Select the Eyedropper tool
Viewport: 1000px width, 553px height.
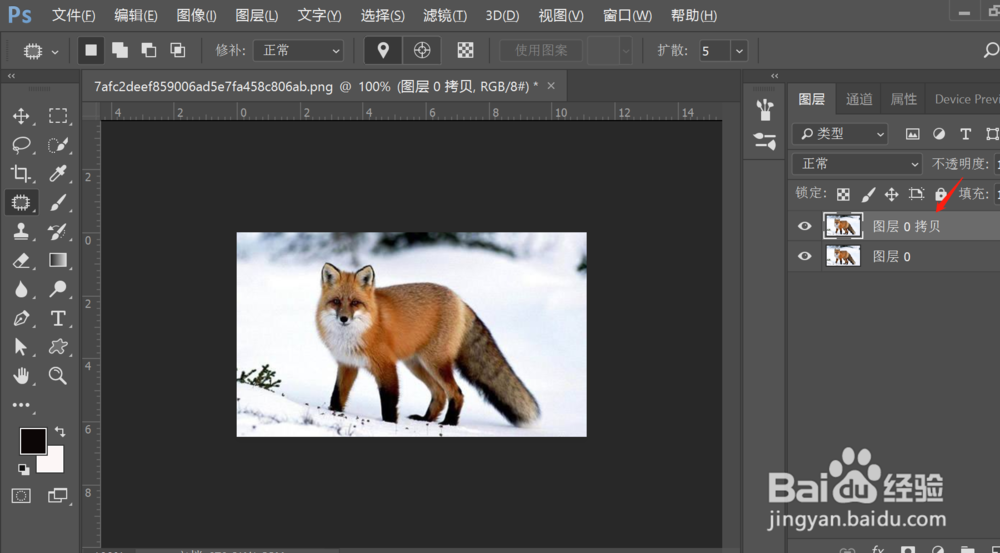tap(58, 173)
